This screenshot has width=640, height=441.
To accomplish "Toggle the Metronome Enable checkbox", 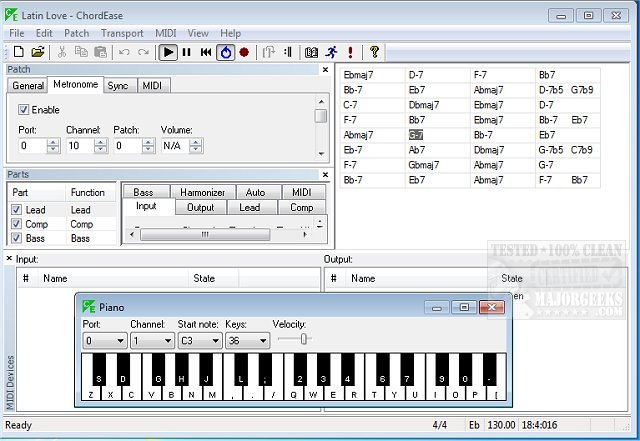I will tap(23, 109).
